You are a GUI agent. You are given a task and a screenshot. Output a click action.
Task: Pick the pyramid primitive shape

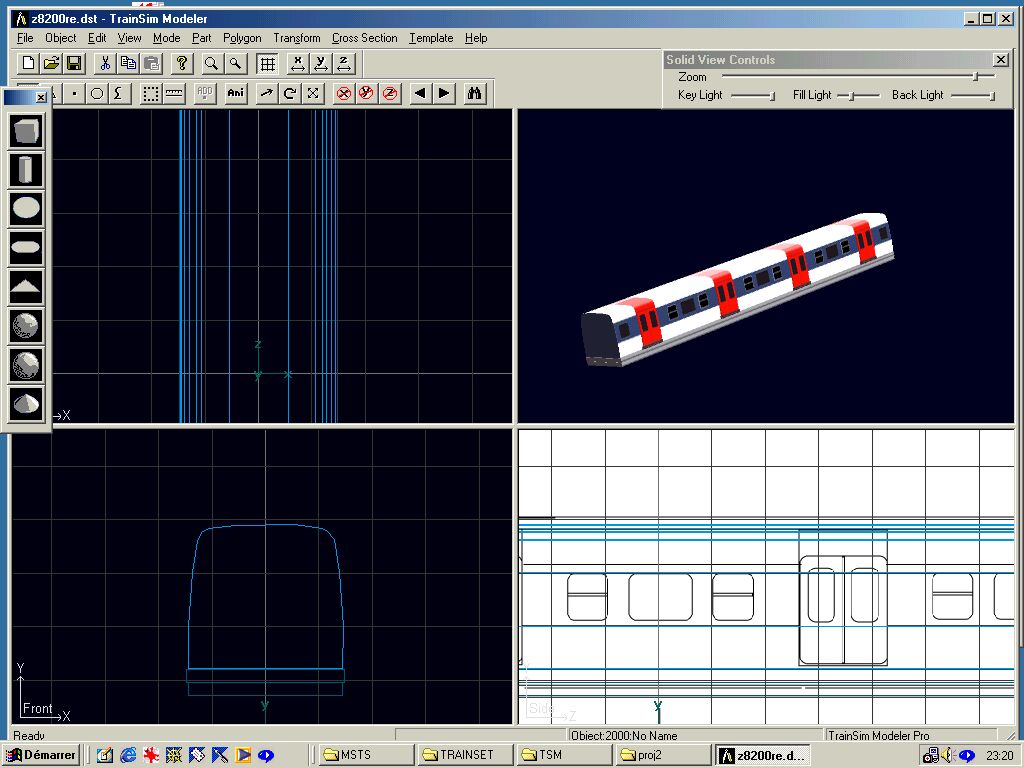(26, 287)
